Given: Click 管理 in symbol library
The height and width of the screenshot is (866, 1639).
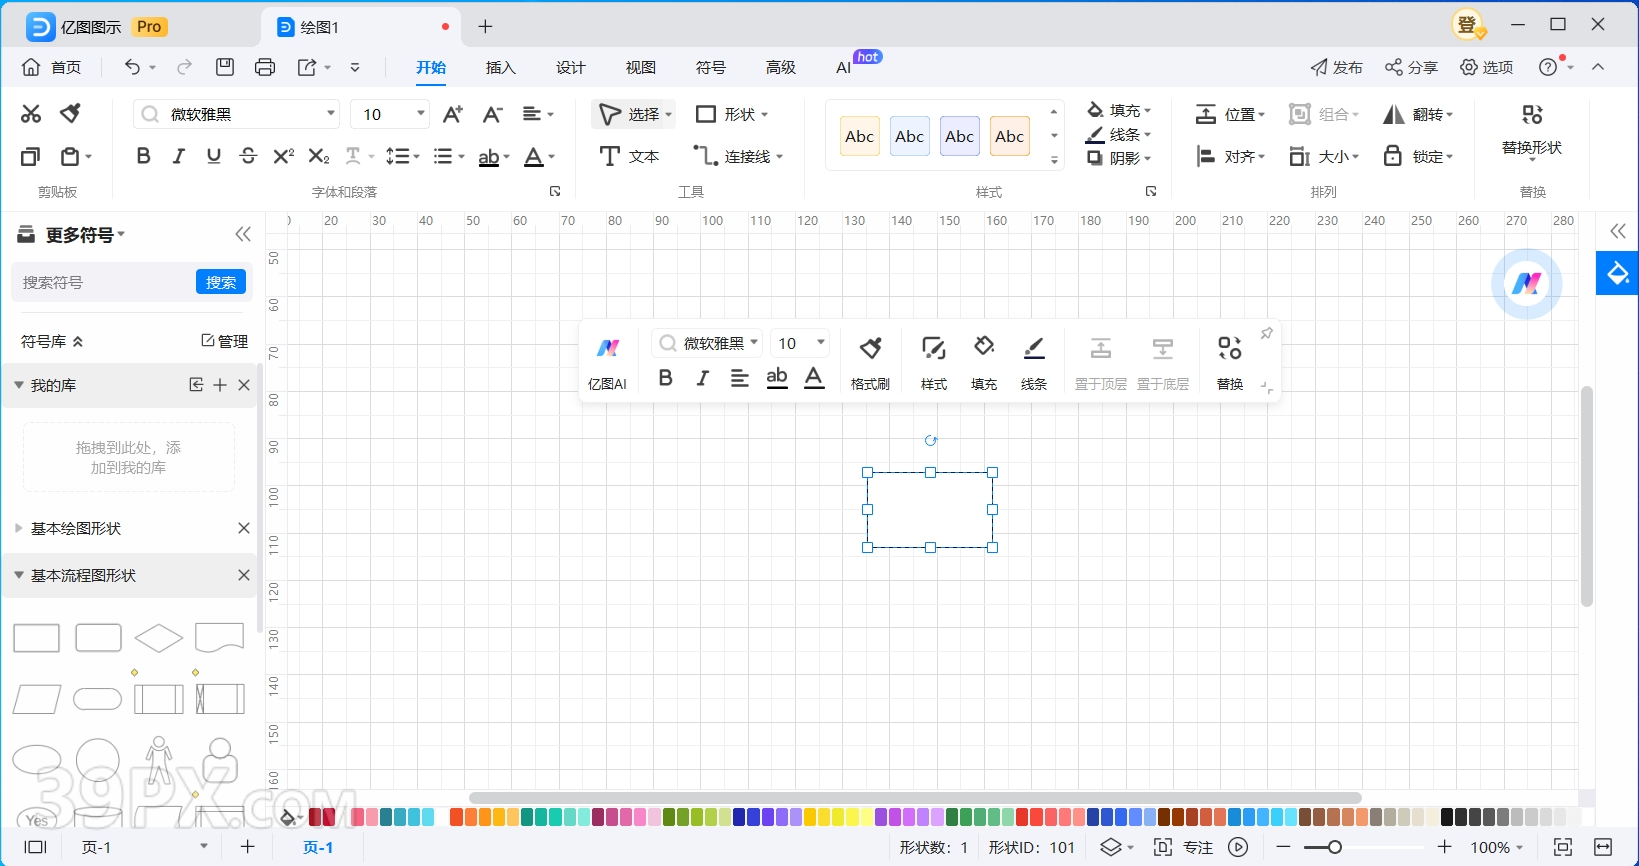Looking at the screenshot, I should (224, 341).
